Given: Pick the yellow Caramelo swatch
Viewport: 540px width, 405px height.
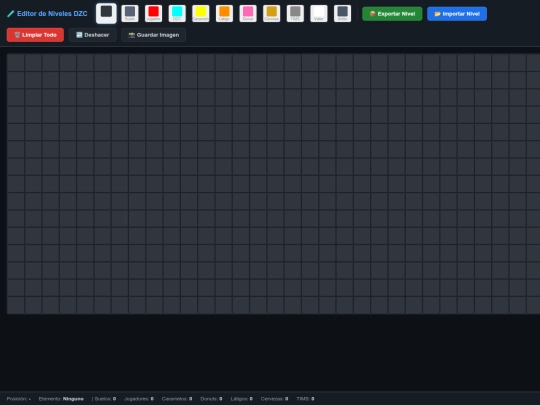Looking at the screenshot, I should click(x=201, y=13).
